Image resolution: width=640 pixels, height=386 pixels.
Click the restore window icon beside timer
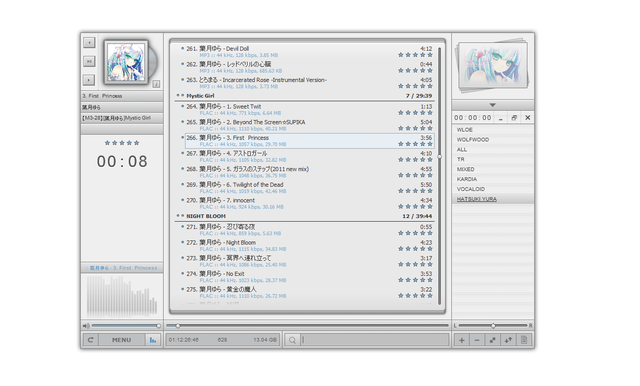(514, 118)
